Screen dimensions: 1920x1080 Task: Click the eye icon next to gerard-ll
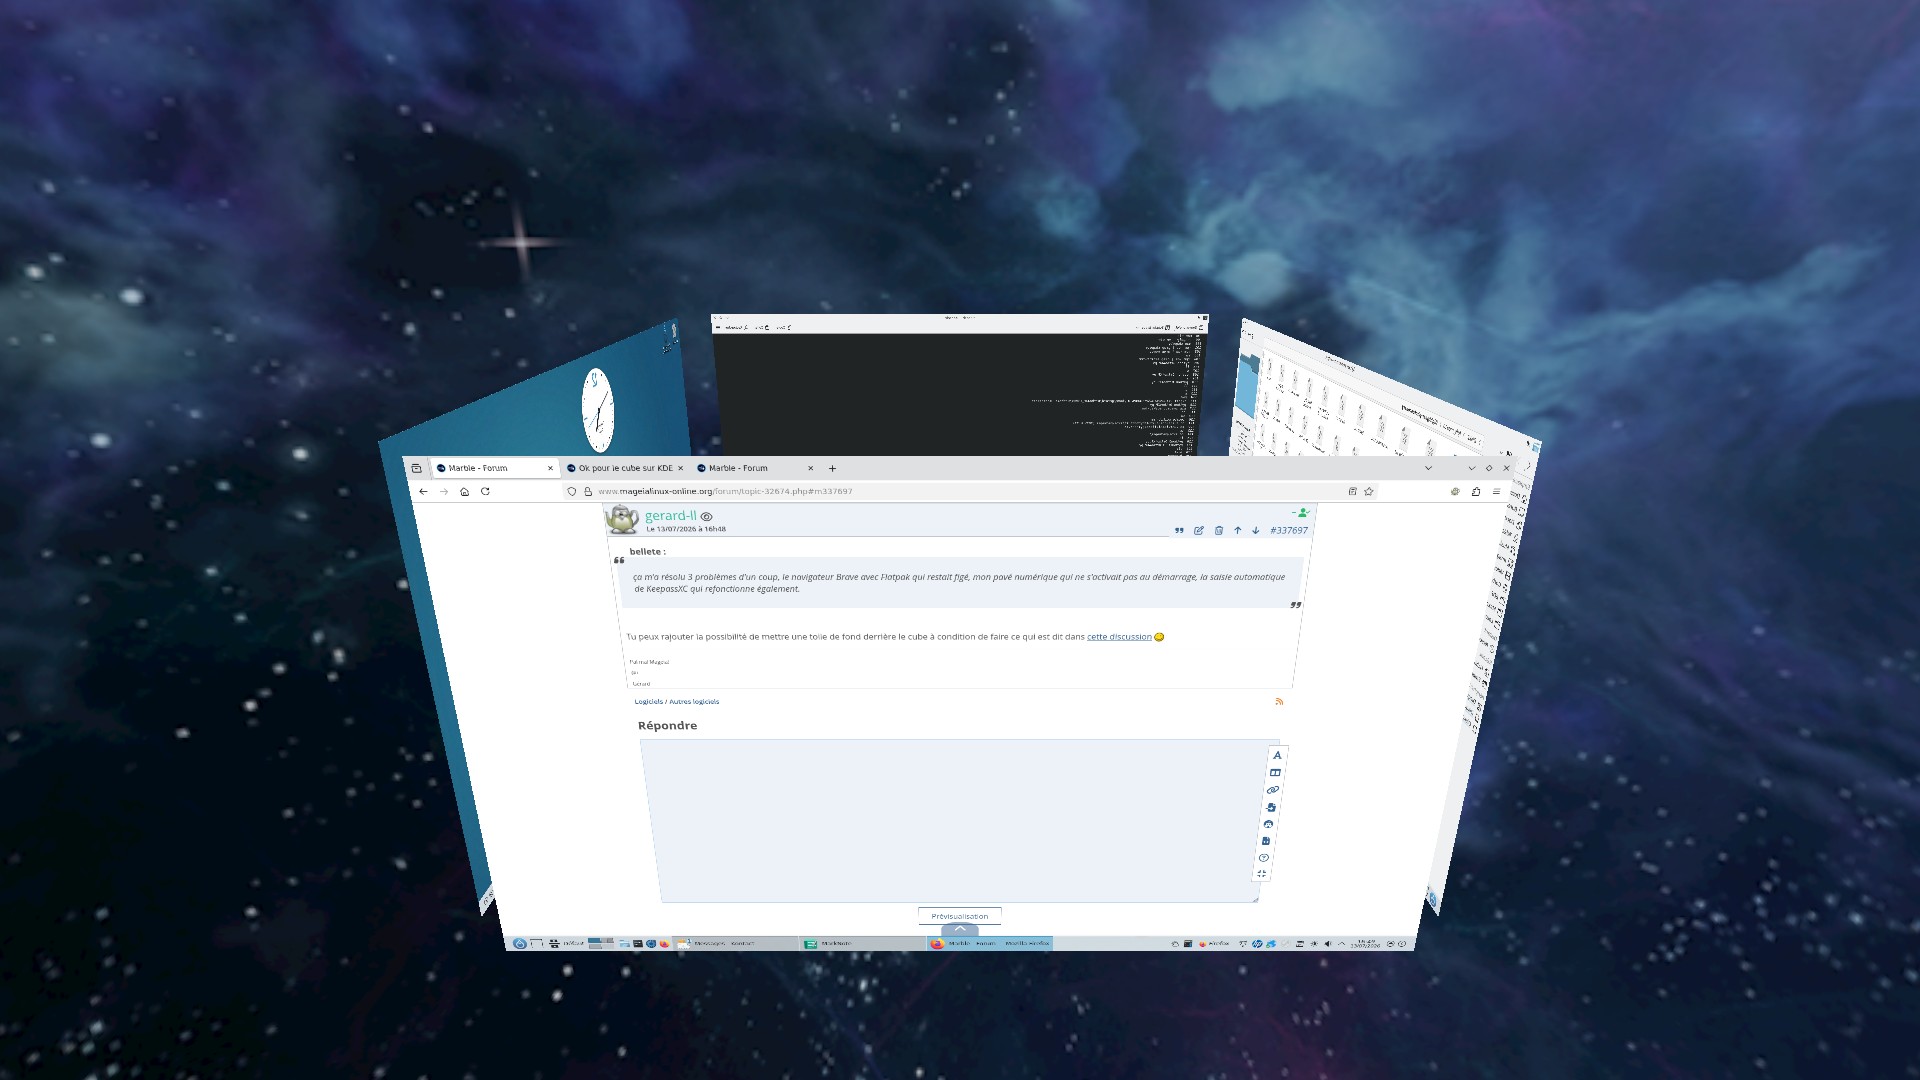tap(706, 517)
